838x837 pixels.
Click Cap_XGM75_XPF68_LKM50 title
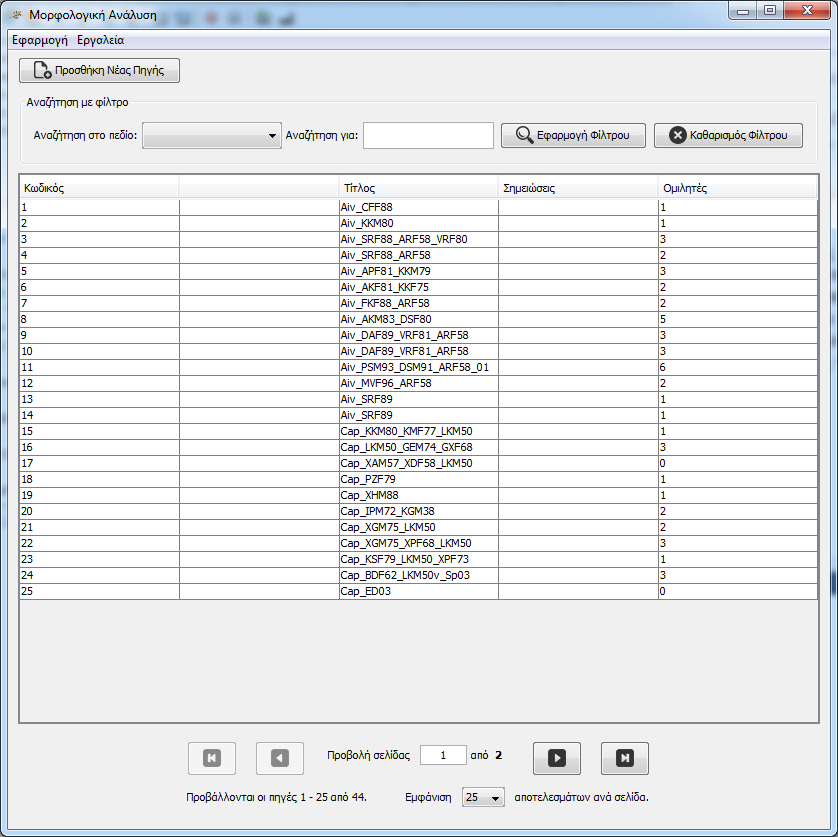[418, 544]
